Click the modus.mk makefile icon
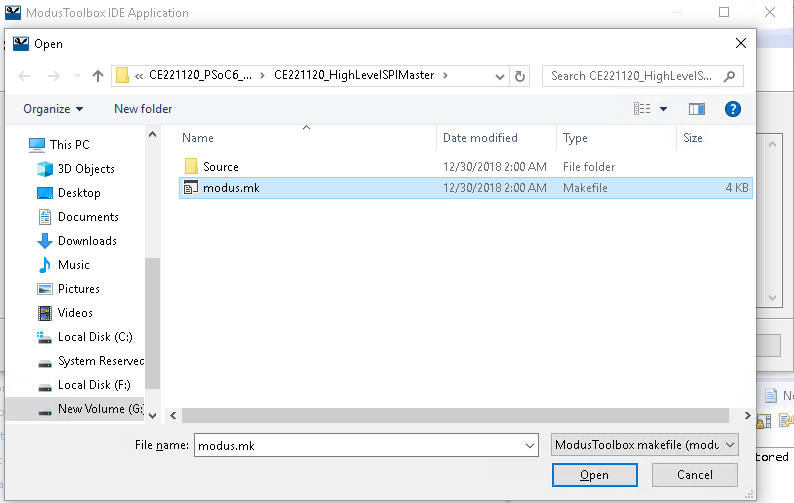 click(190, 188)
